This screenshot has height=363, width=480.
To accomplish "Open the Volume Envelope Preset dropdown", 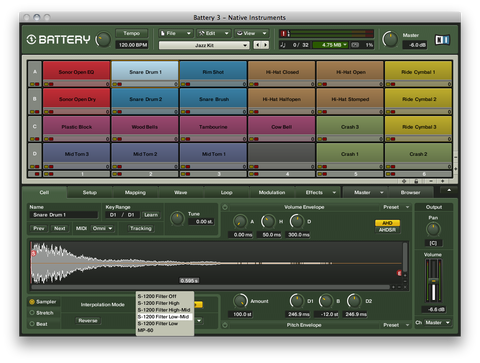I will (396, 207).
